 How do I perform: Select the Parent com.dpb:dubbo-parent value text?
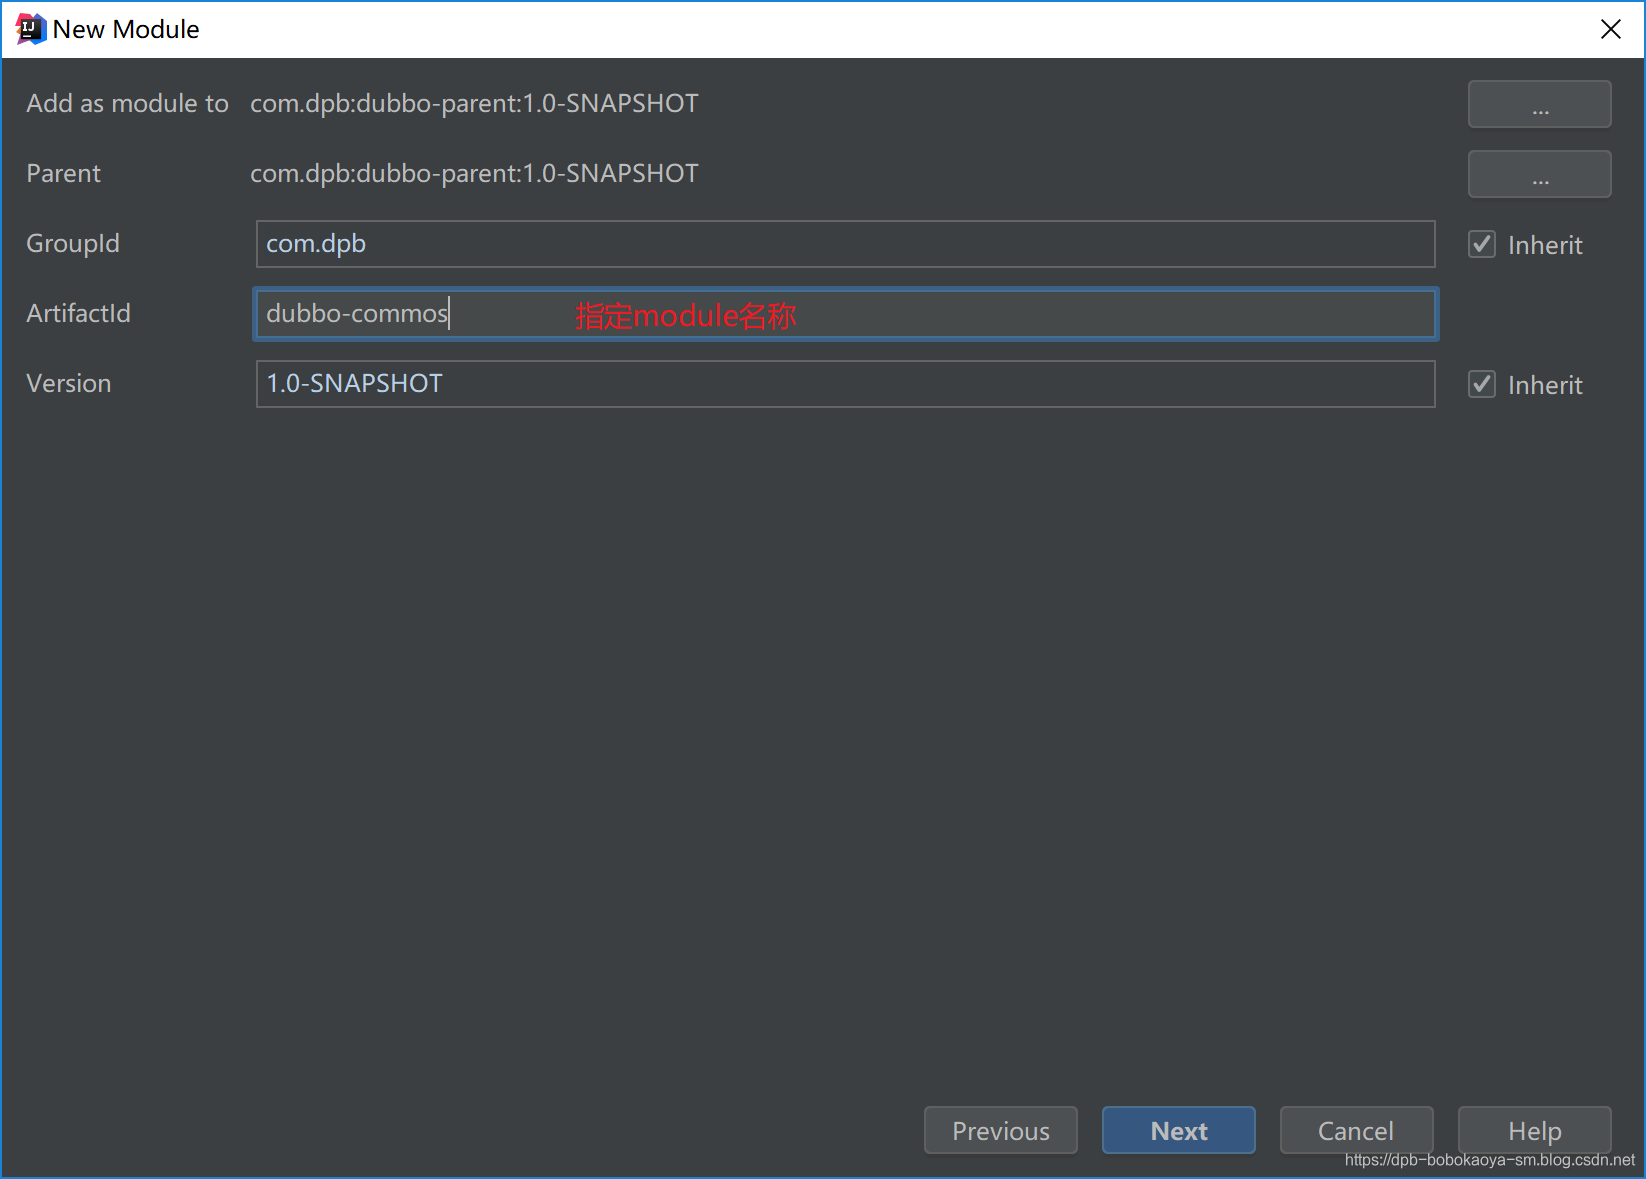coord(474,174)
